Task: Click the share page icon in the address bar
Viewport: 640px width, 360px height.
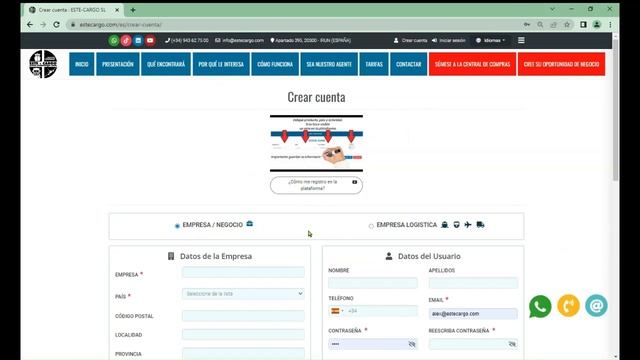Action: point(553,24)
